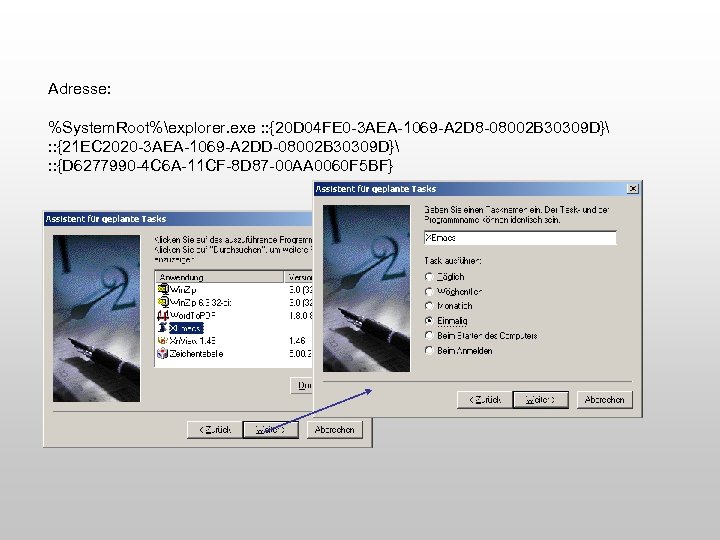Image resolution: width=720 pixels, height=540 pixels.
Task: Click the version value 1.46 in the XnView row
Action: (x=297, y=341)
